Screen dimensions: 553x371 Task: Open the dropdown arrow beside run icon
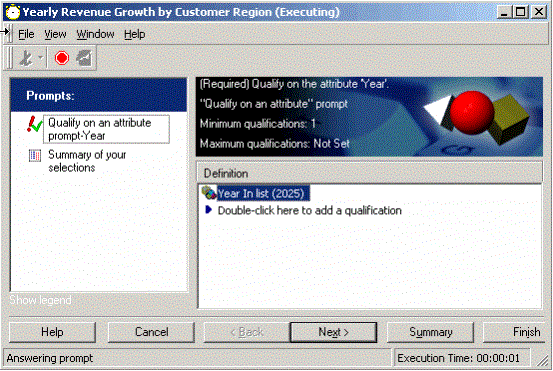(x=41, y=58)
